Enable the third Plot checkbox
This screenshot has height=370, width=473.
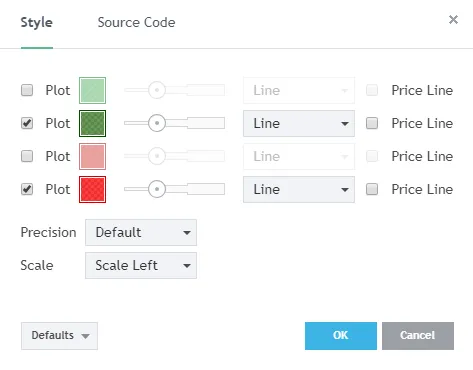click(27, 156)
